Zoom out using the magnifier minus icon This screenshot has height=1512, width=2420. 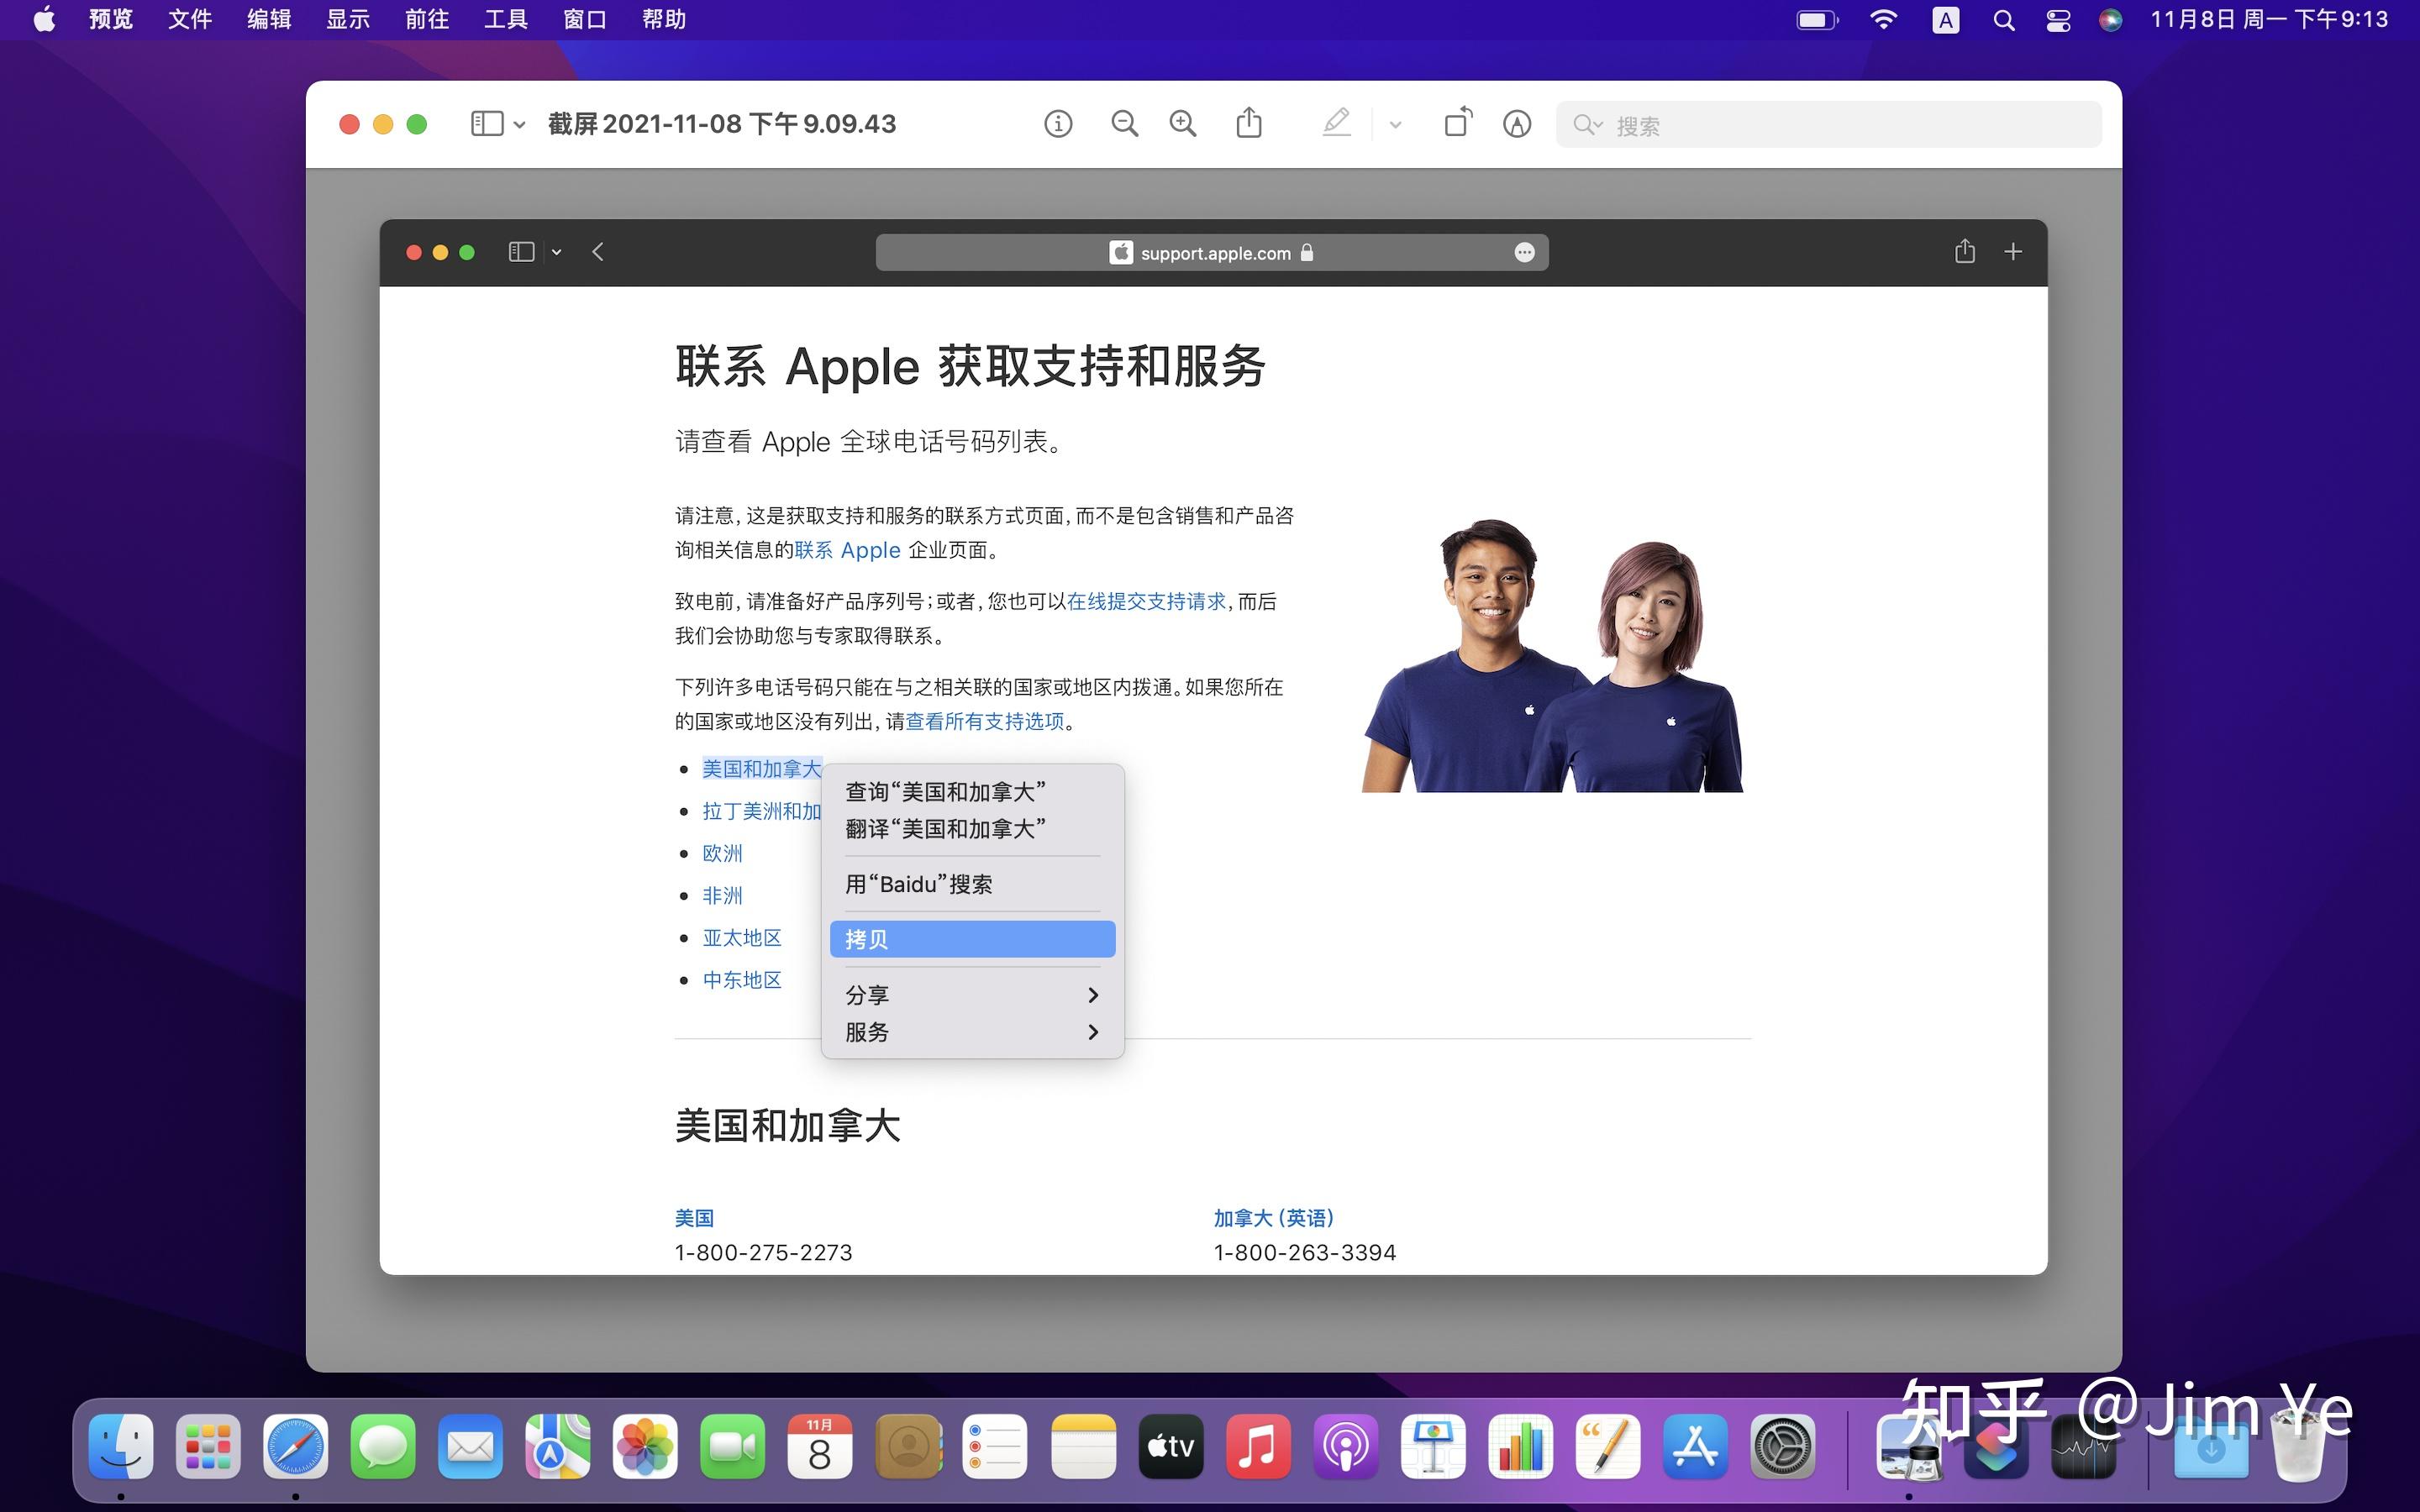(1123, 123)
